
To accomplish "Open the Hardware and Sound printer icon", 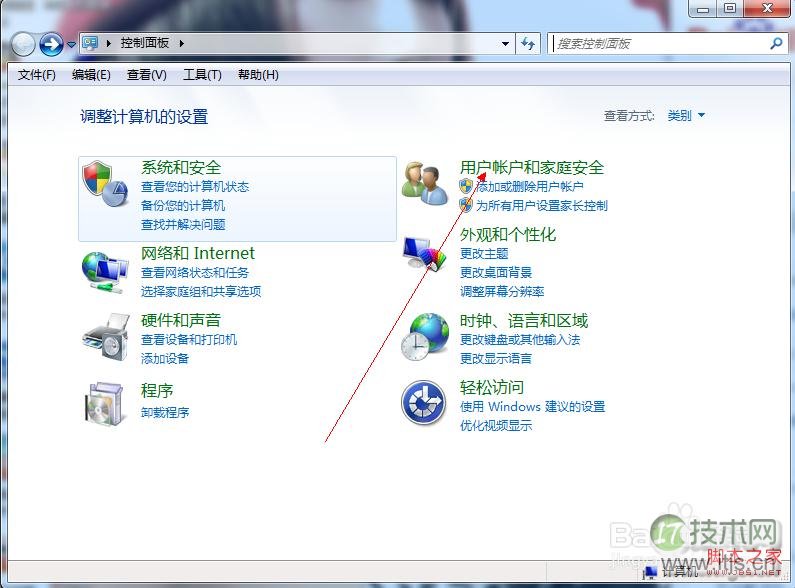I will pos(106,338).
